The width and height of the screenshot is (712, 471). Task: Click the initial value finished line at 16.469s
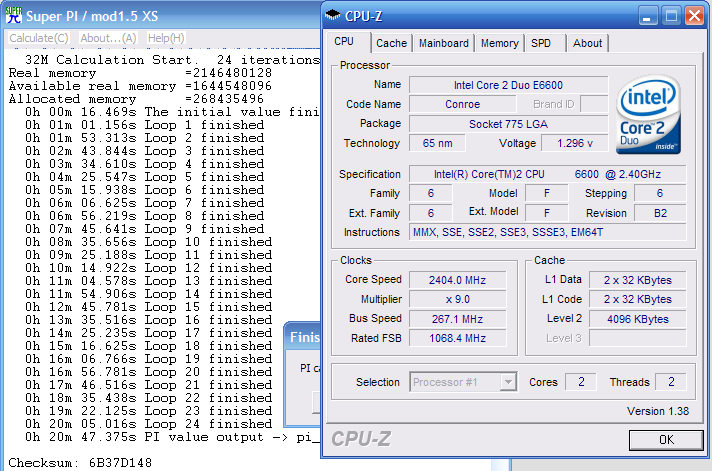point(173,112)
